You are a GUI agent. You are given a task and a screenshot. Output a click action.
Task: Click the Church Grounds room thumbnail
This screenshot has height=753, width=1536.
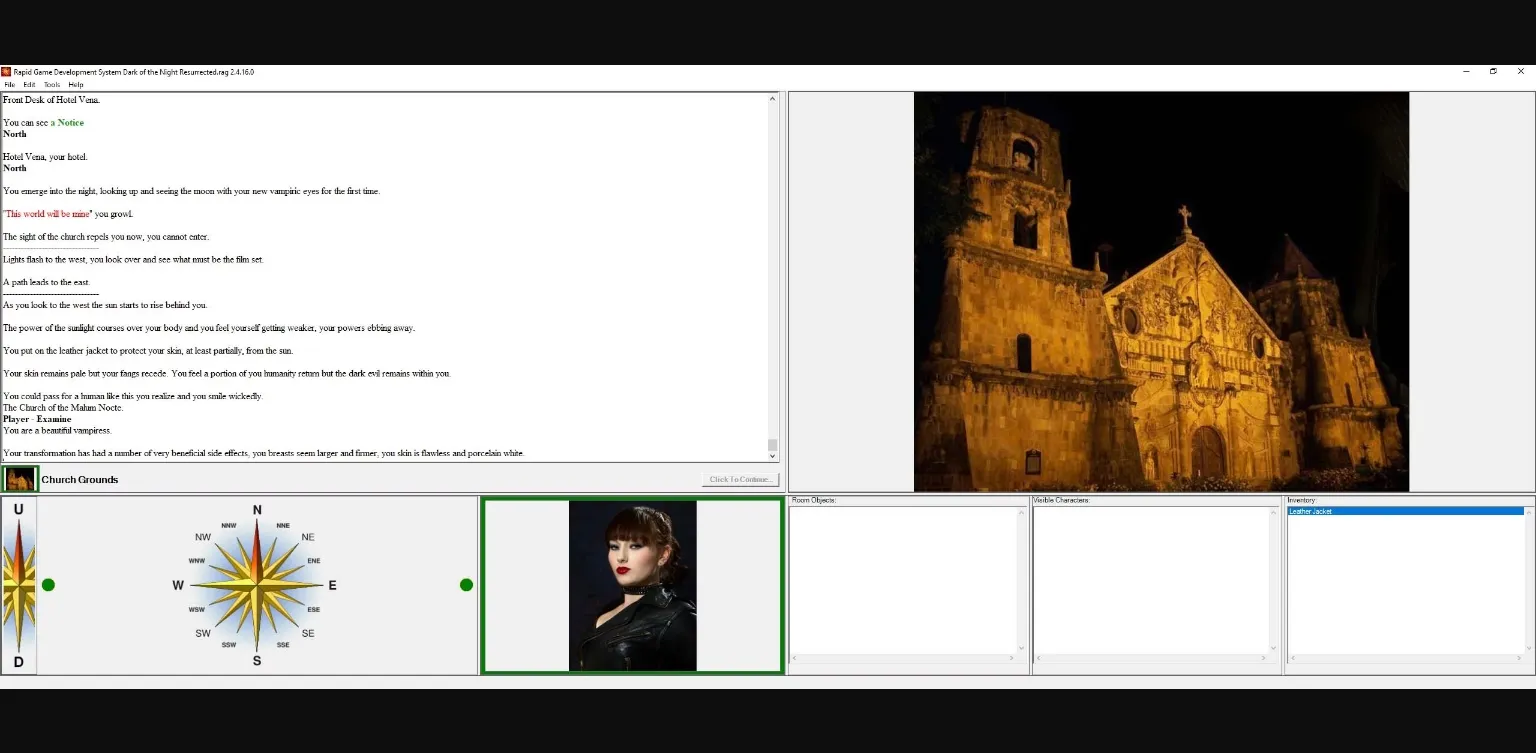tap(20, 479)
